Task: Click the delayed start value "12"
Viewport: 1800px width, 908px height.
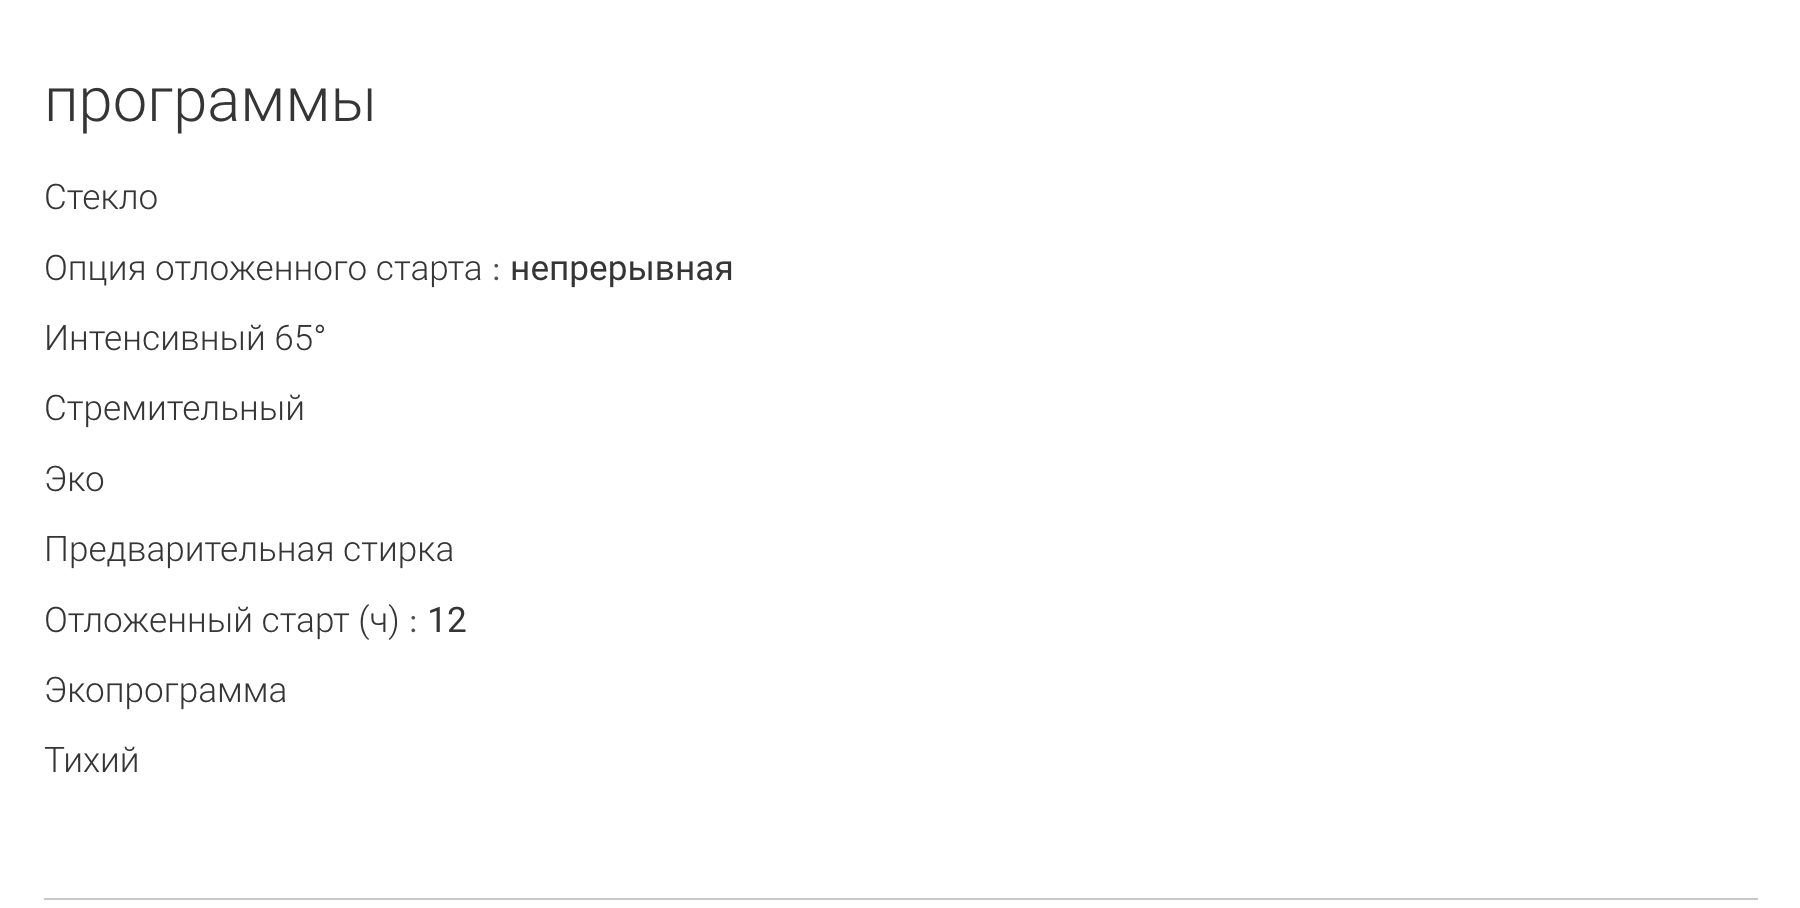Action: point(447,621)
